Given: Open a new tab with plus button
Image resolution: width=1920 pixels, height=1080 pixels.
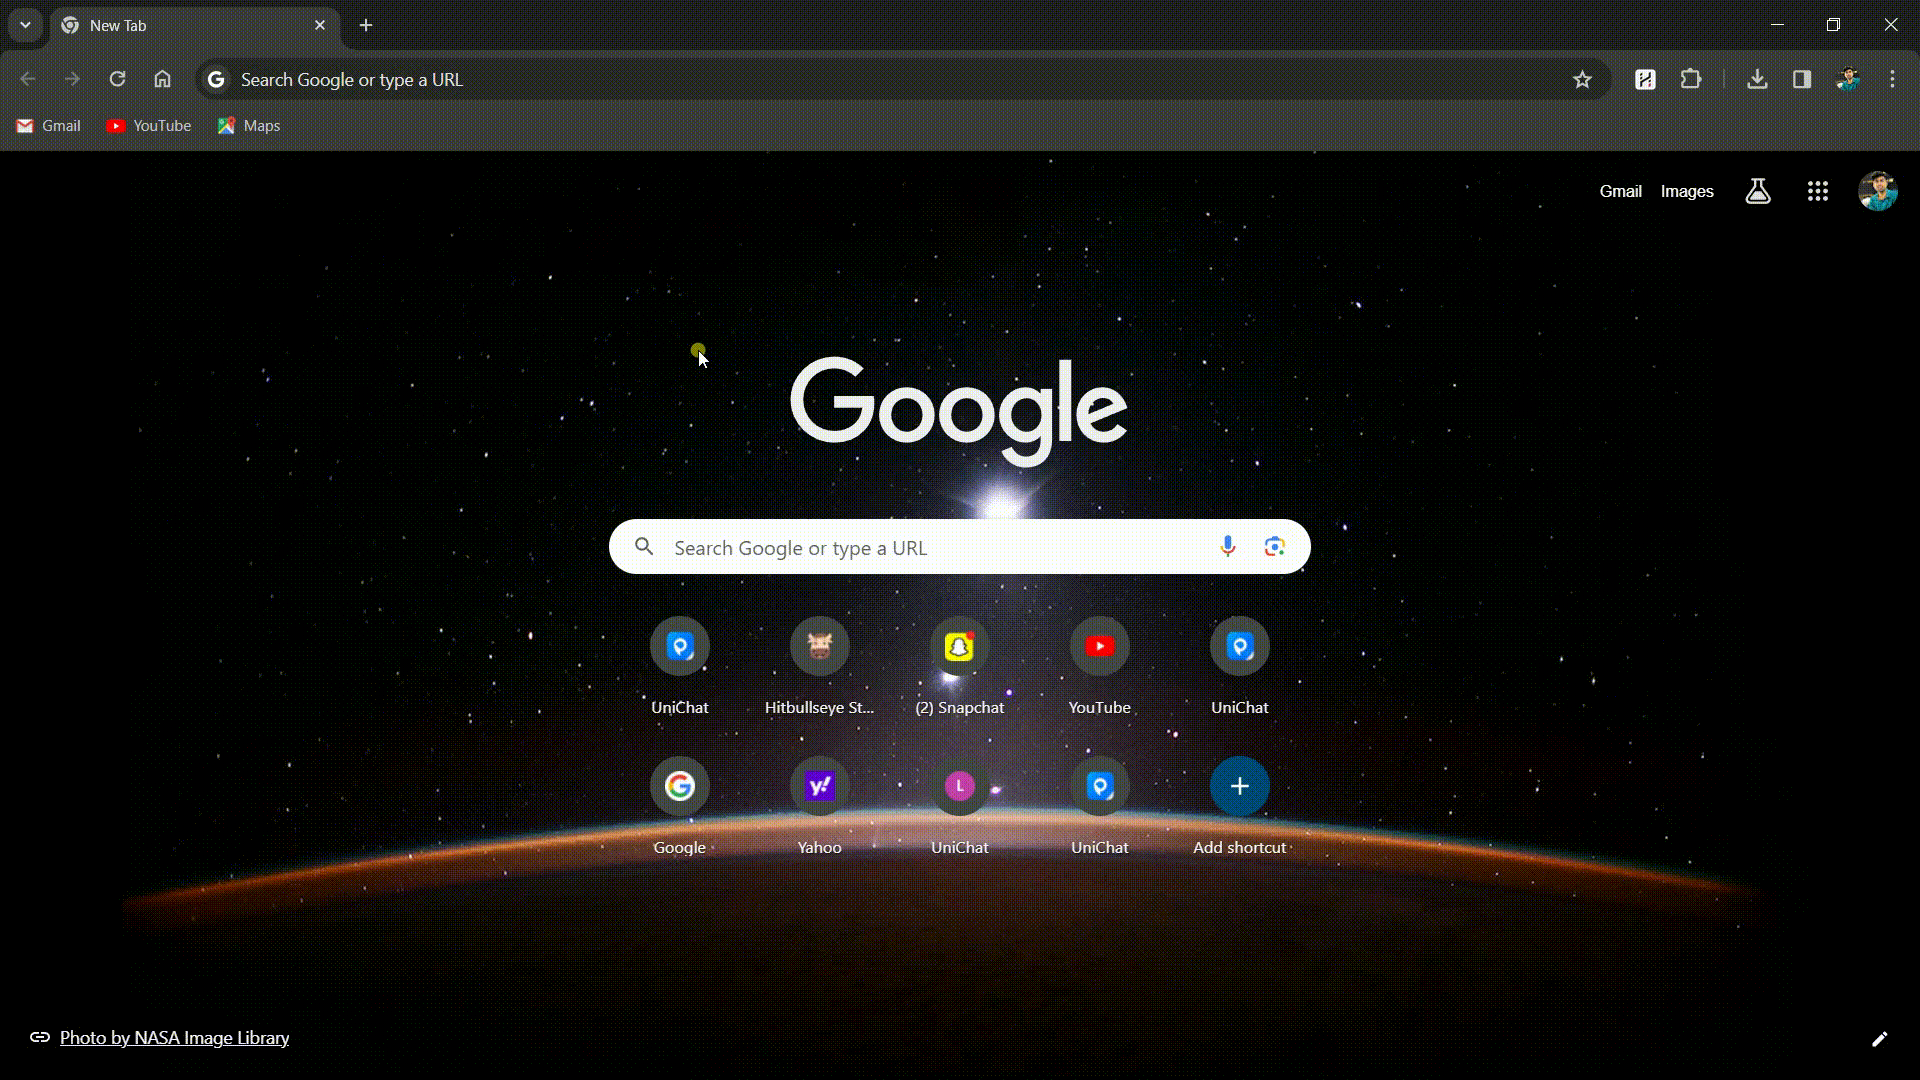Looking at the screenshot, I should 366,25.
